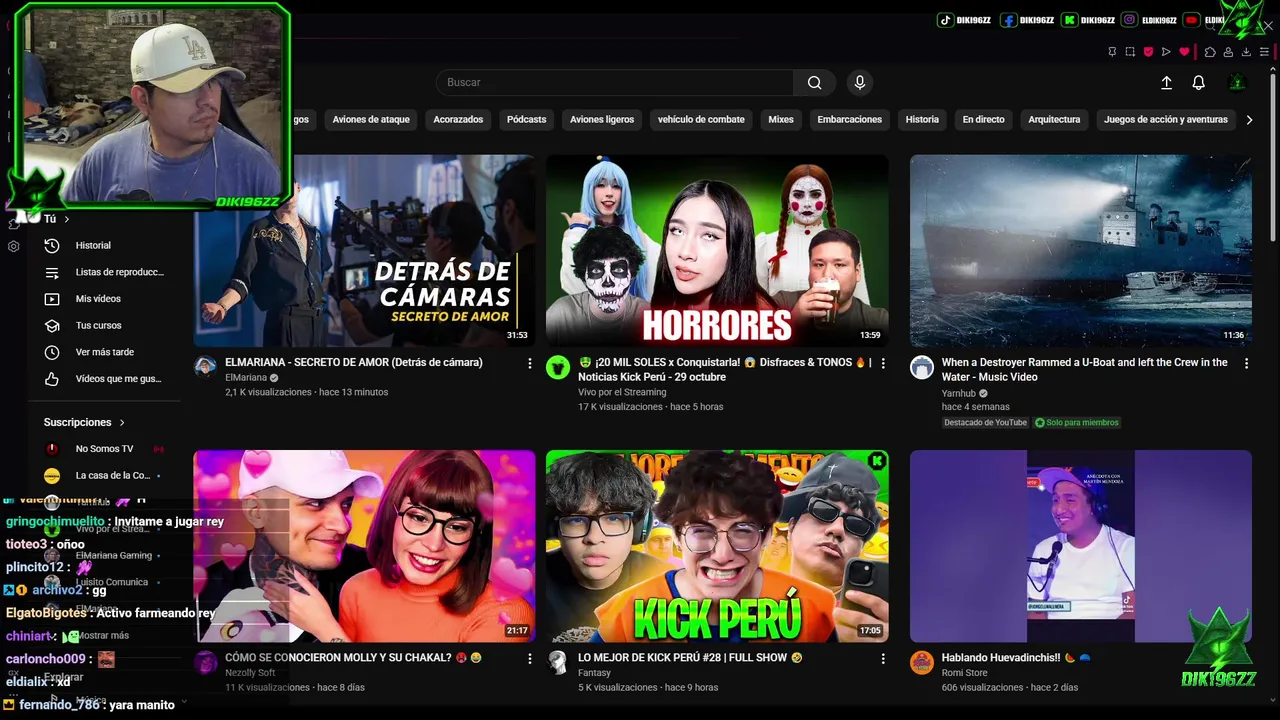1280x720 pixels.
Task: Open Tus cursos in the sidebar
Action: 104,325
